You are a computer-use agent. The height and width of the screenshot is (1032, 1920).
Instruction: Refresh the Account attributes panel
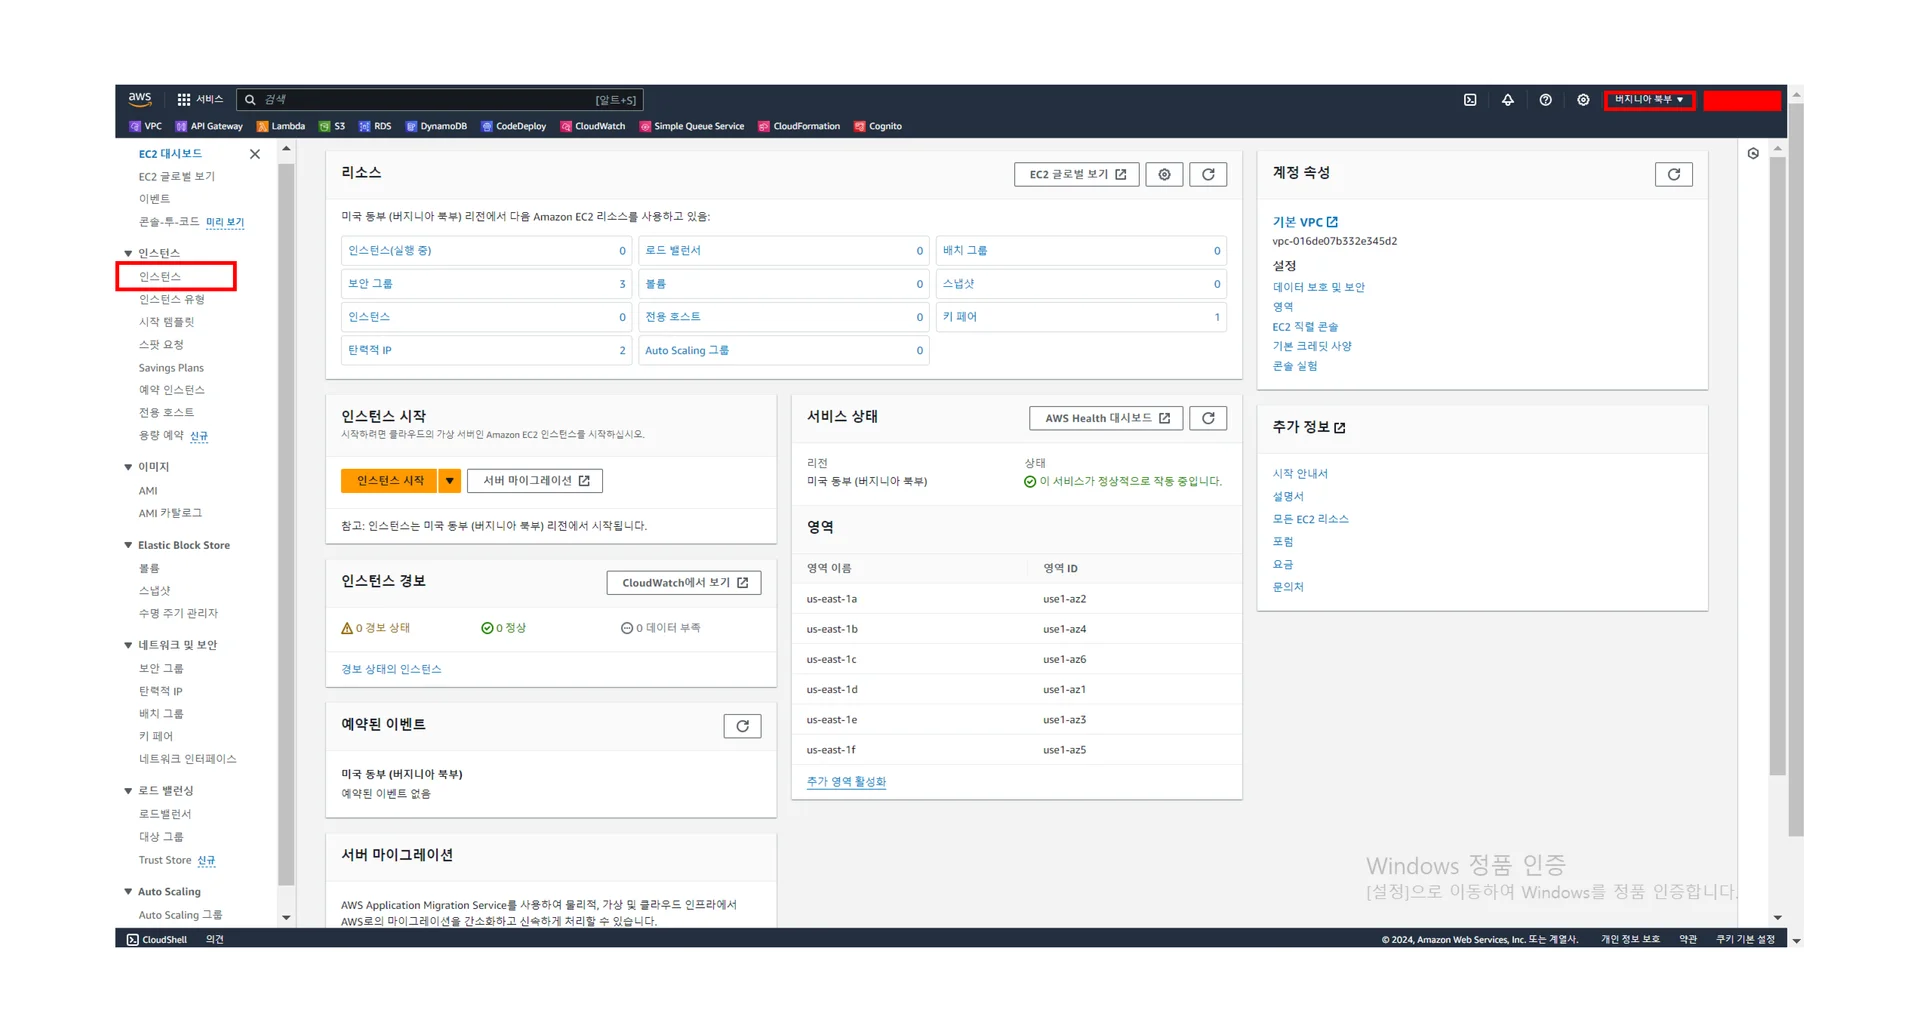coord(1673,175)
